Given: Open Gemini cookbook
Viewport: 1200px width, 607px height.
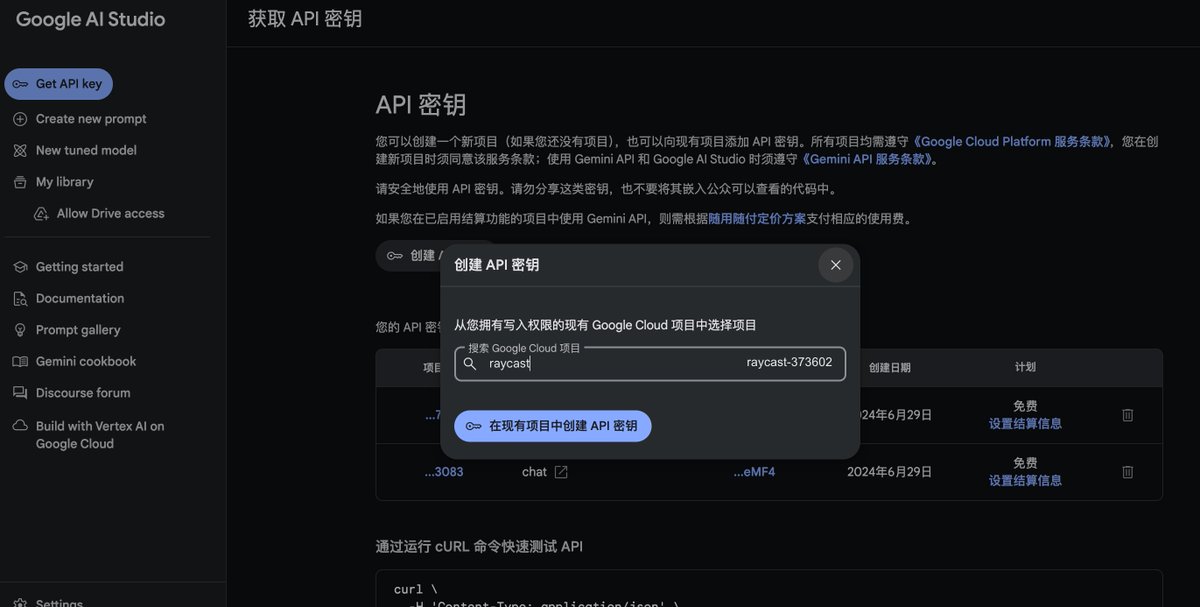Looking at the screenshot, I should pyautogui.click(x=86, y=362).
